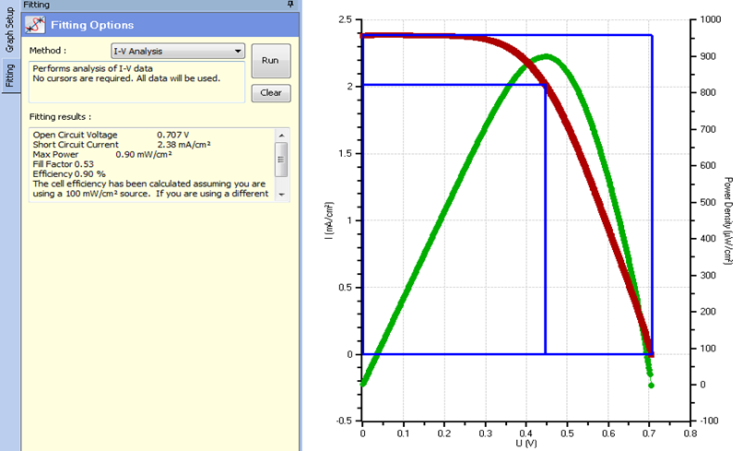Click the Short Circuit Current result line
This screenshot has width=743, height=451.
point(112,144)
